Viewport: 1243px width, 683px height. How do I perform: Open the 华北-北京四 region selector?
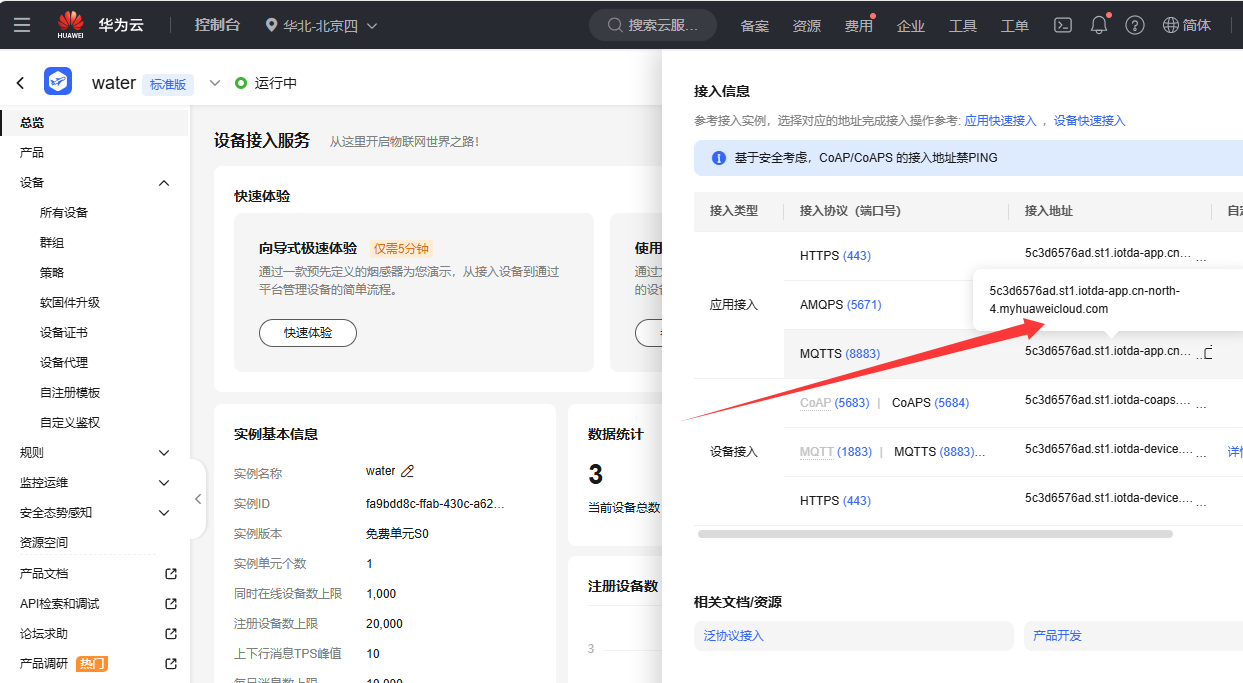click(320, 26)
